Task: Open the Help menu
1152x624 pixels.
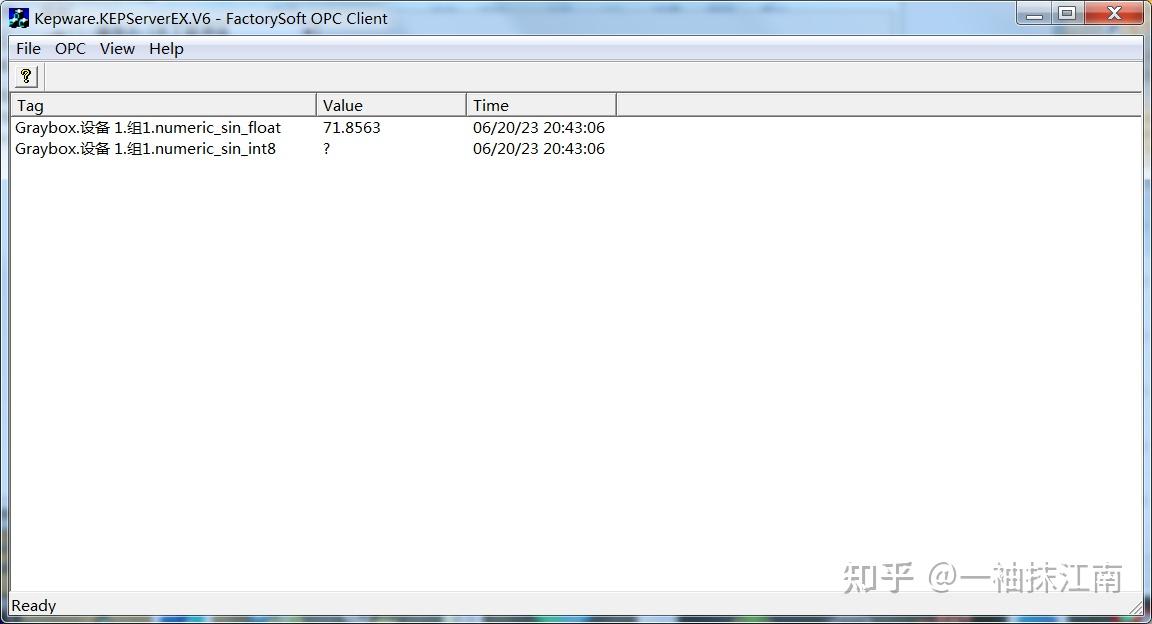Action: 165,48
